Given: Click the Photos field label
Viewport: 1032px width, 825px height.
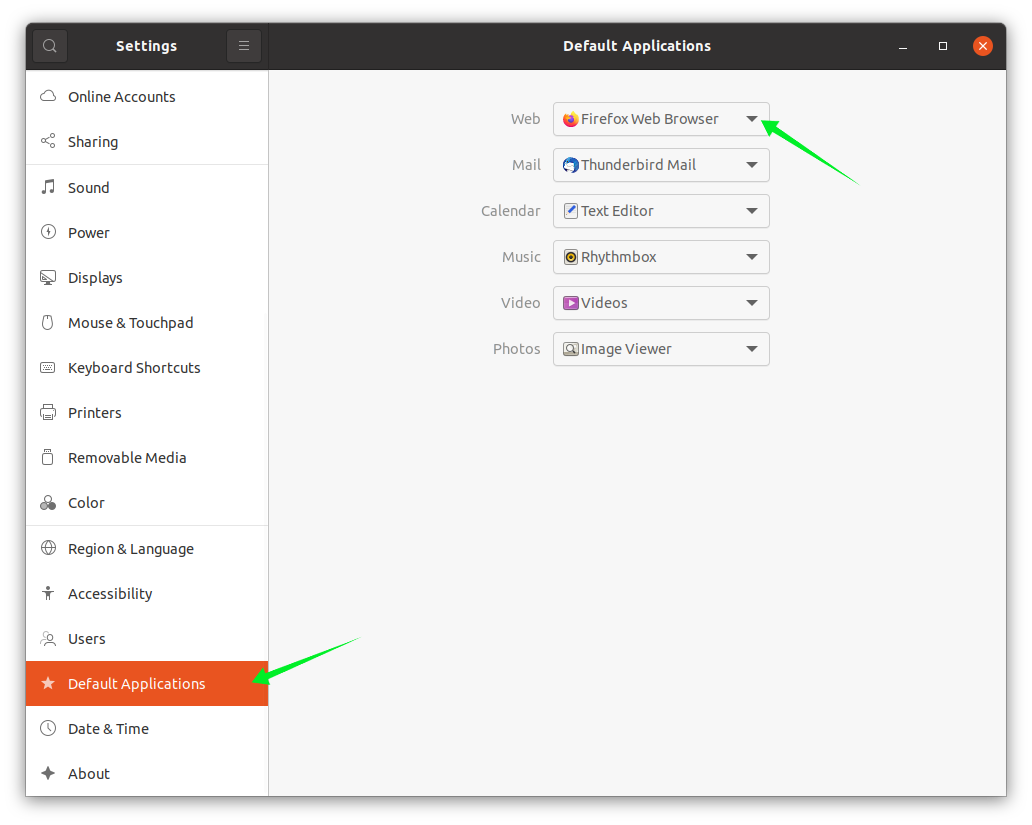Looking at the screenshot, I should click(x=517, y=349).
